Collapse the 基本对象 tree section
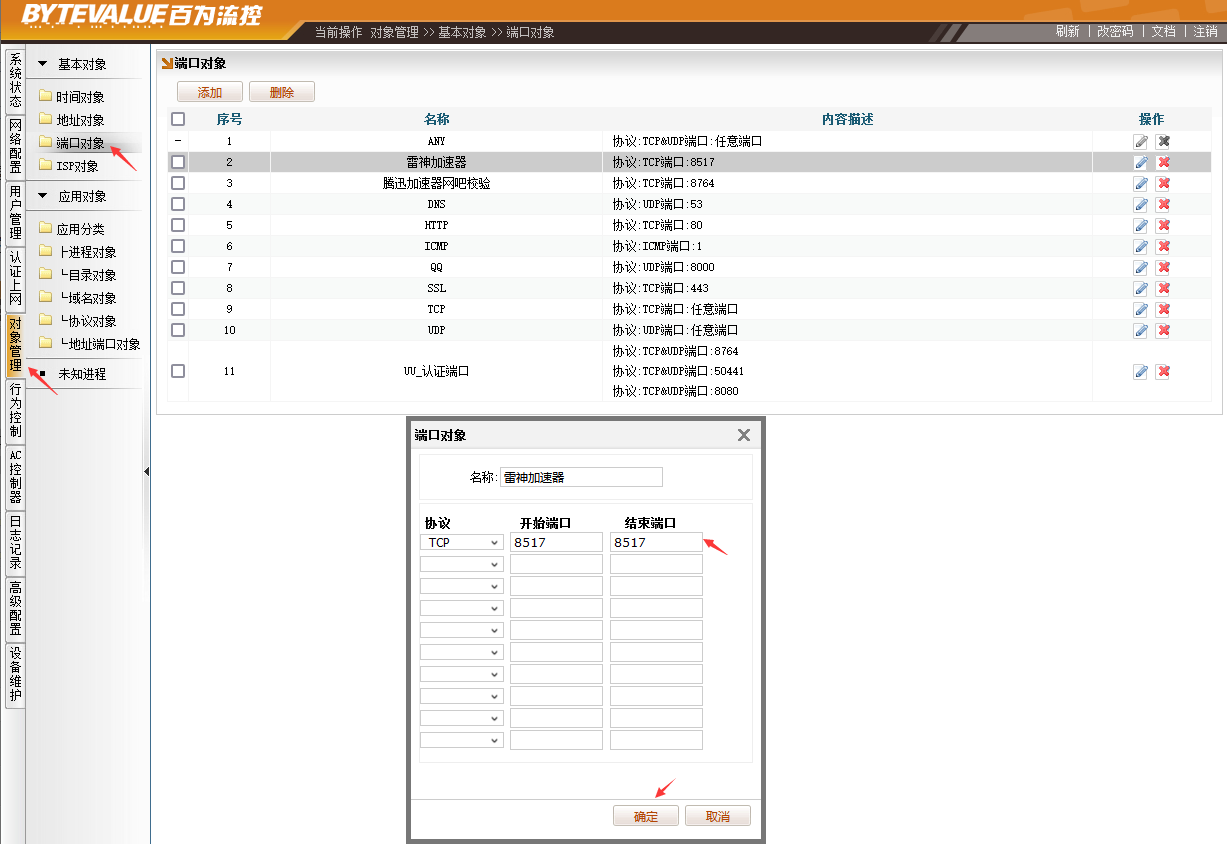Viewport: 1227px width, 844px height. point(42,64)
